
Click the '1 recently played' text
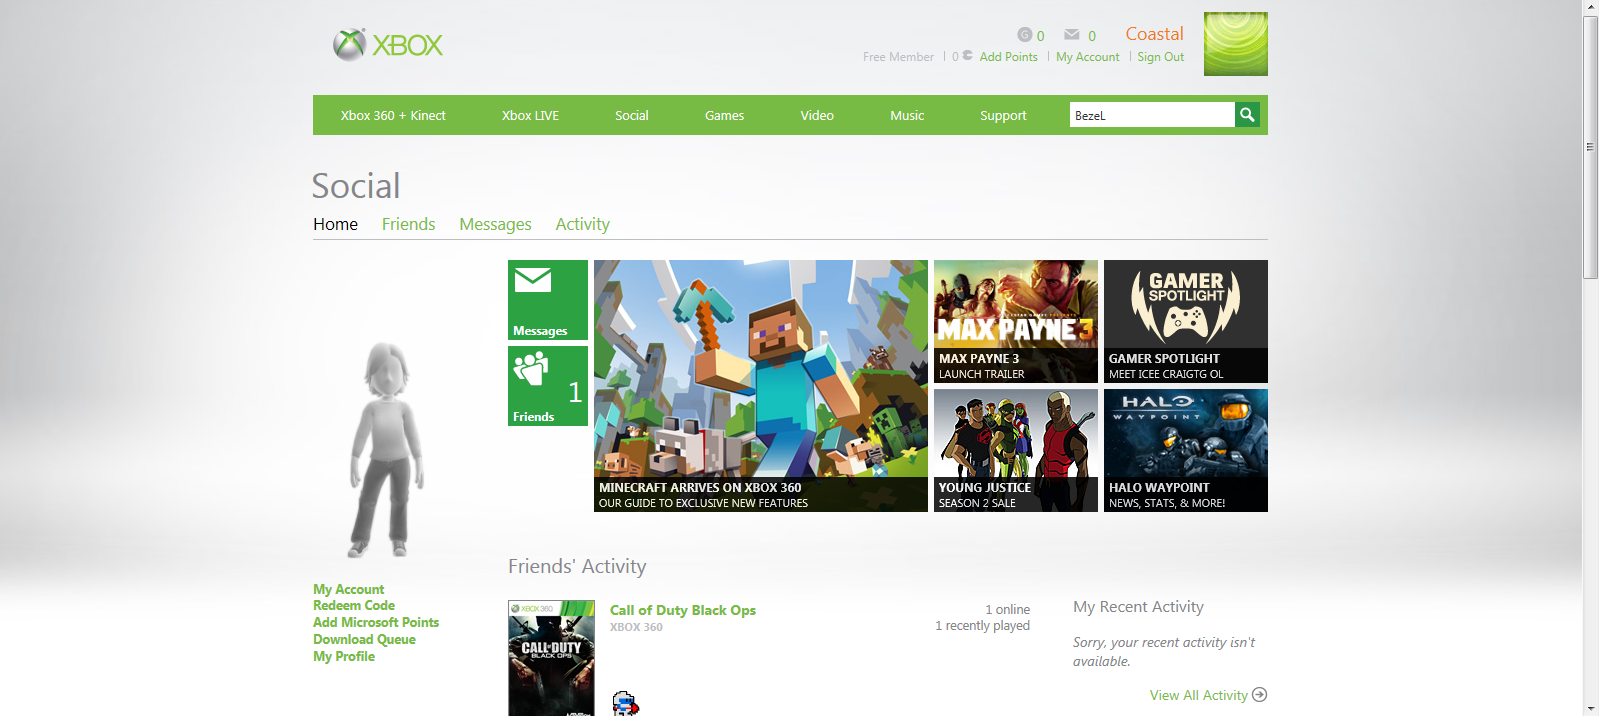point(982,626)
